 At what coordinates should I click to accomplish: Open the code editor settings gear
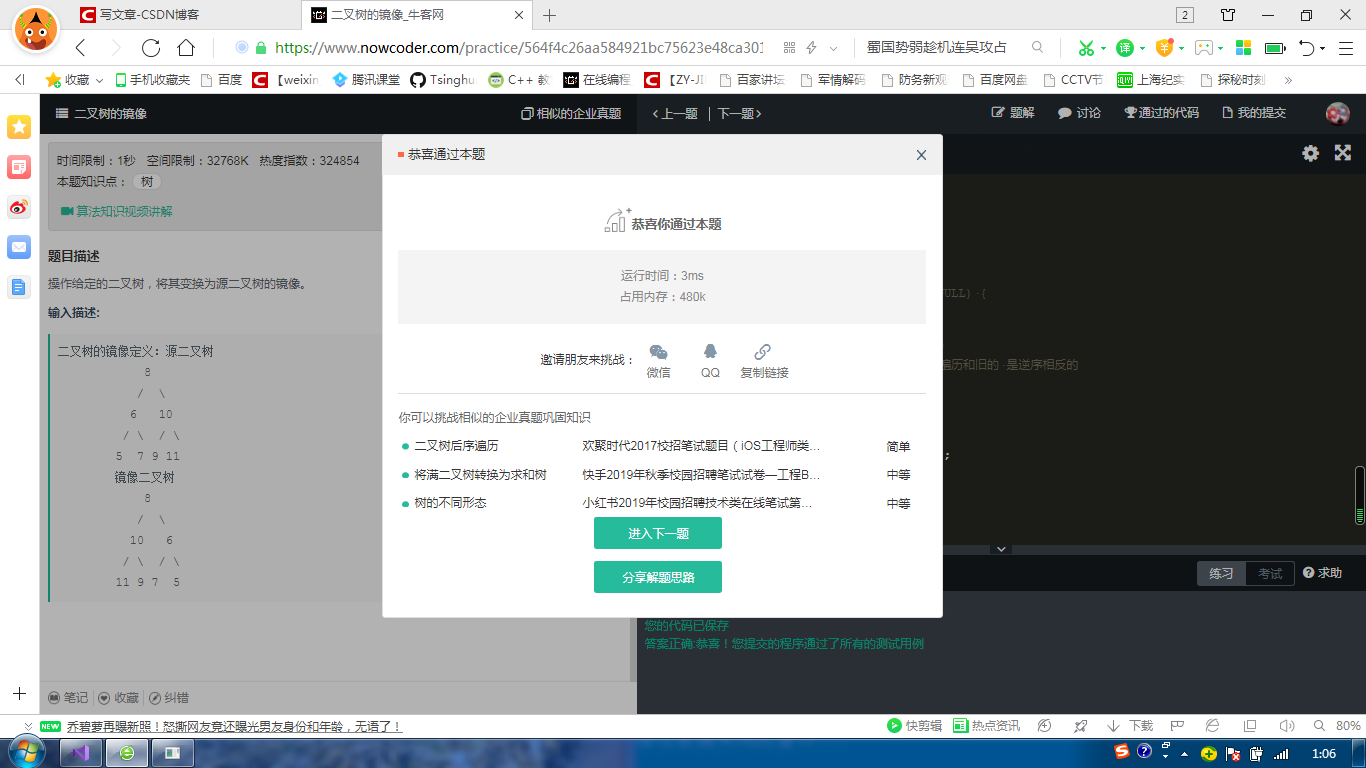[x=1310, y=153]
